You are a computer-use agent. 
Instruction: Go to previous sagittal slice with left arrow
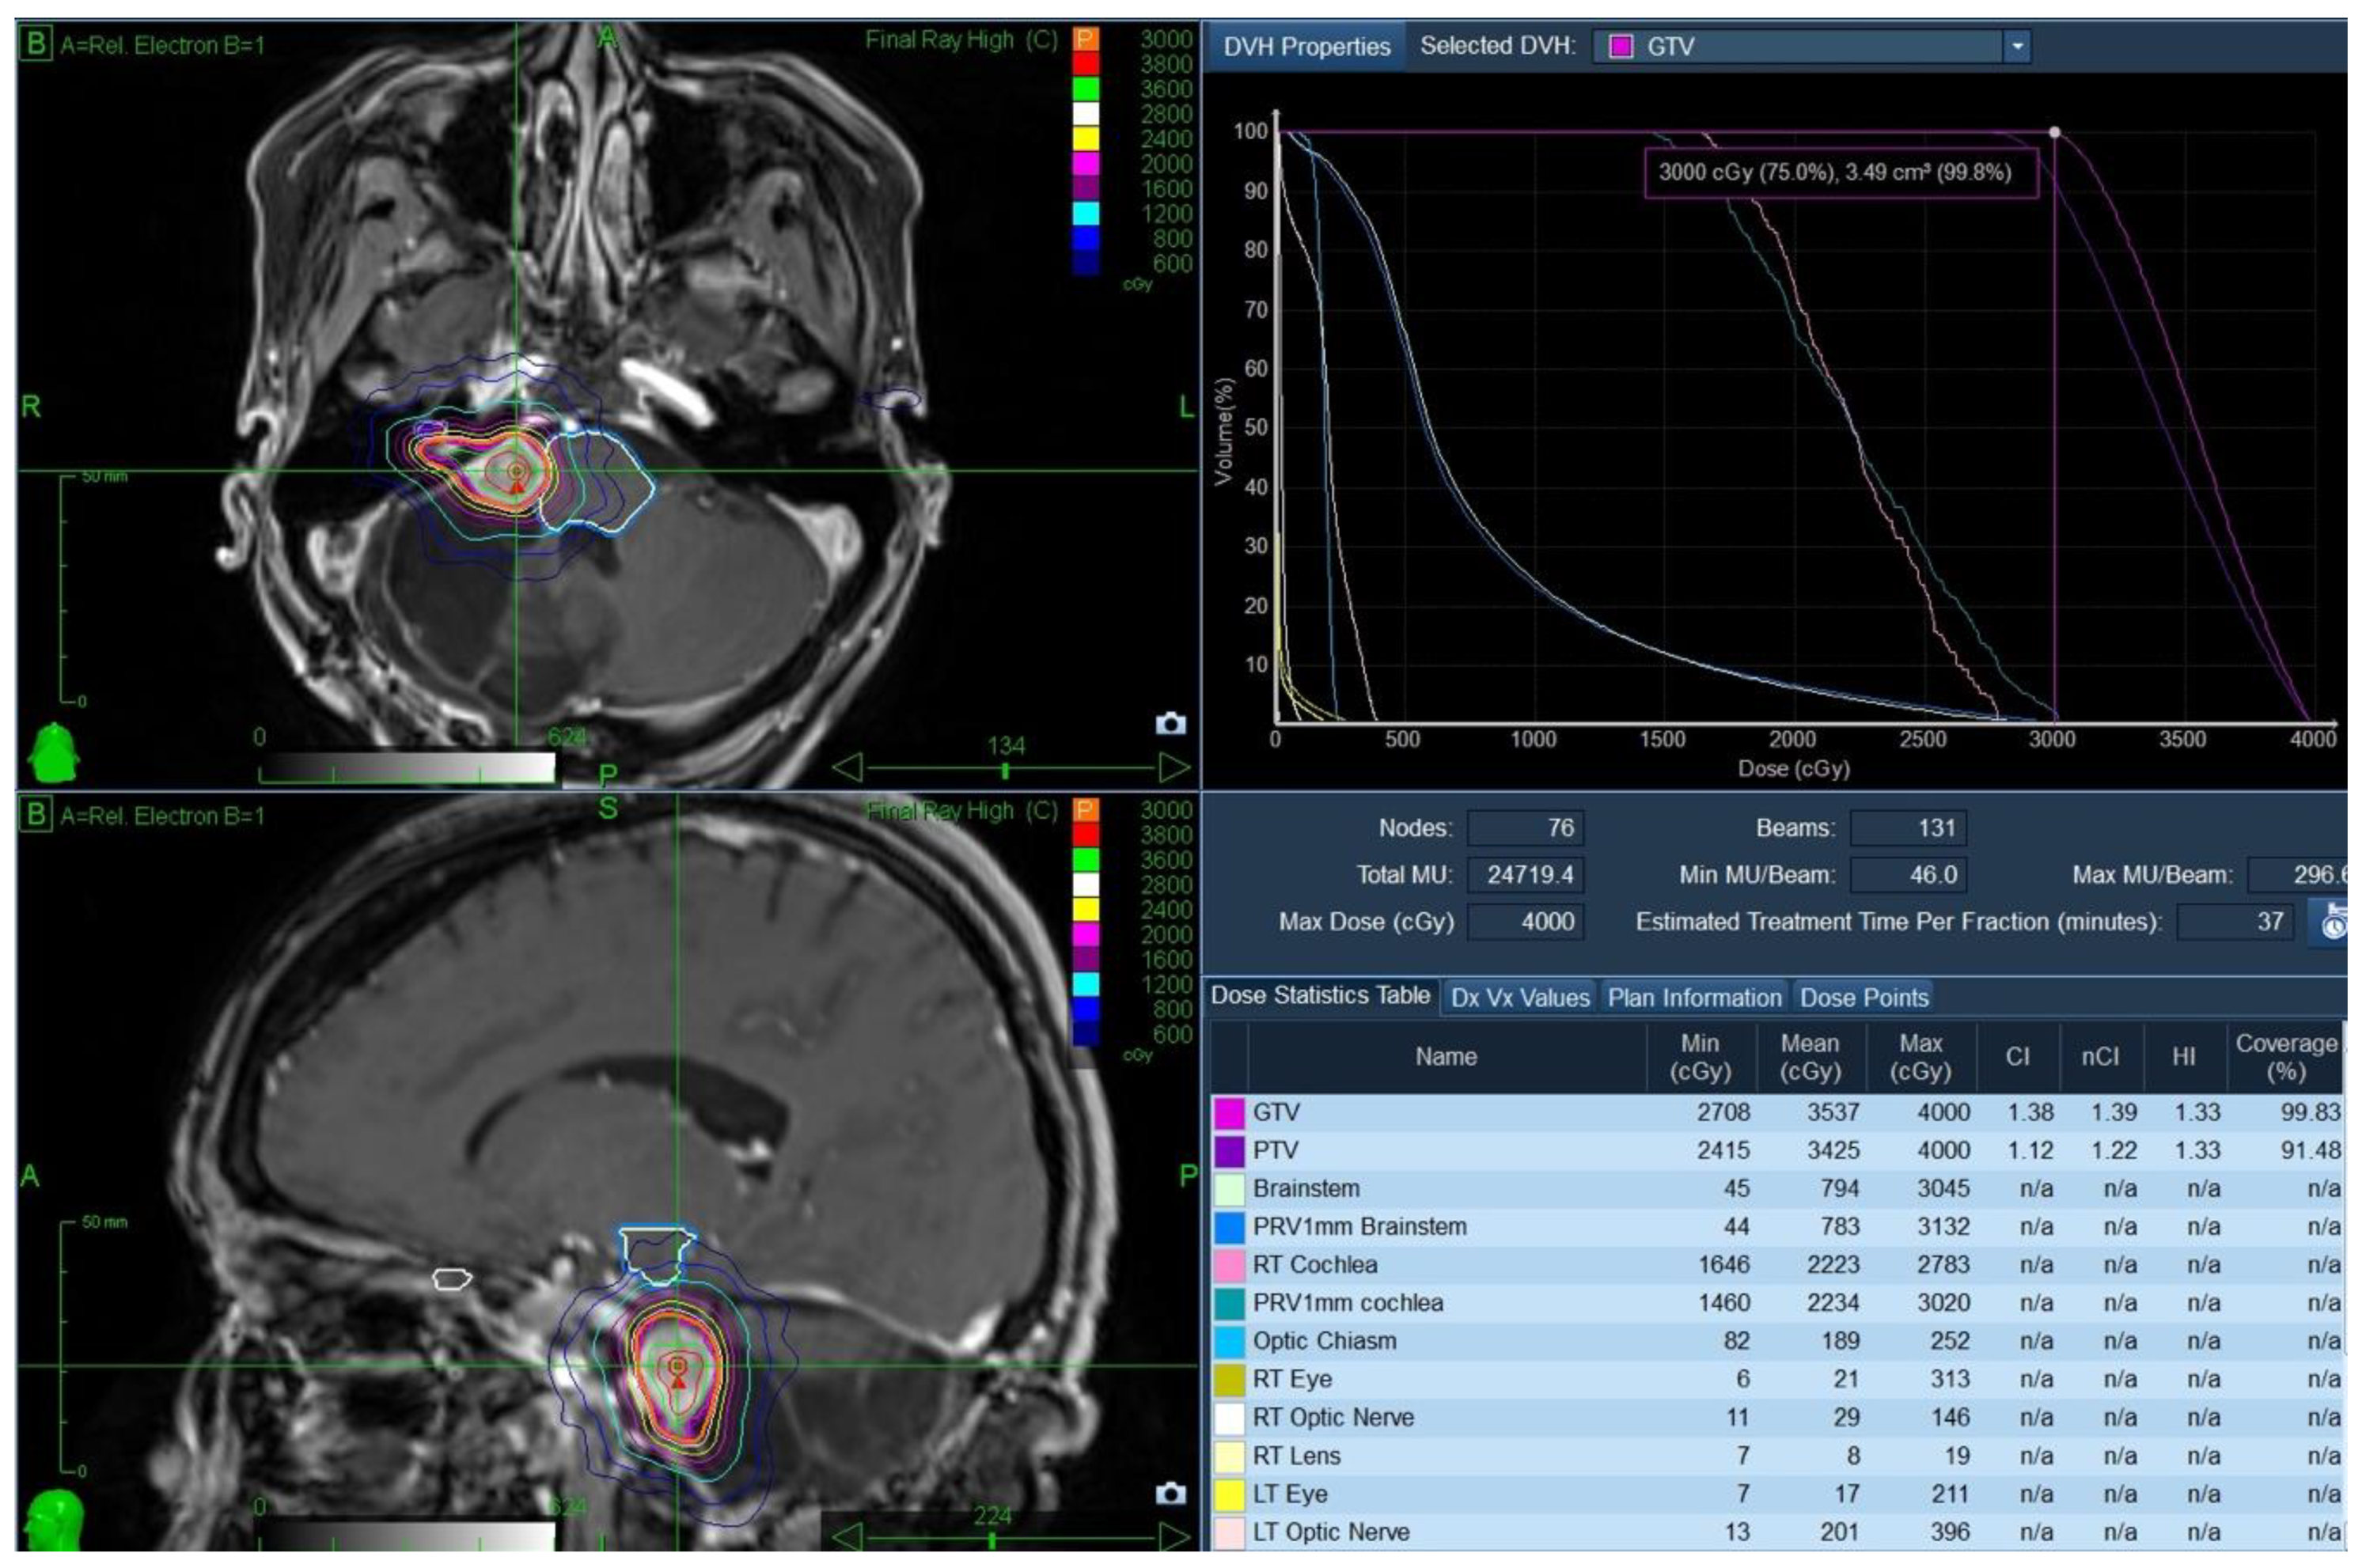(x=847, y=1537)
